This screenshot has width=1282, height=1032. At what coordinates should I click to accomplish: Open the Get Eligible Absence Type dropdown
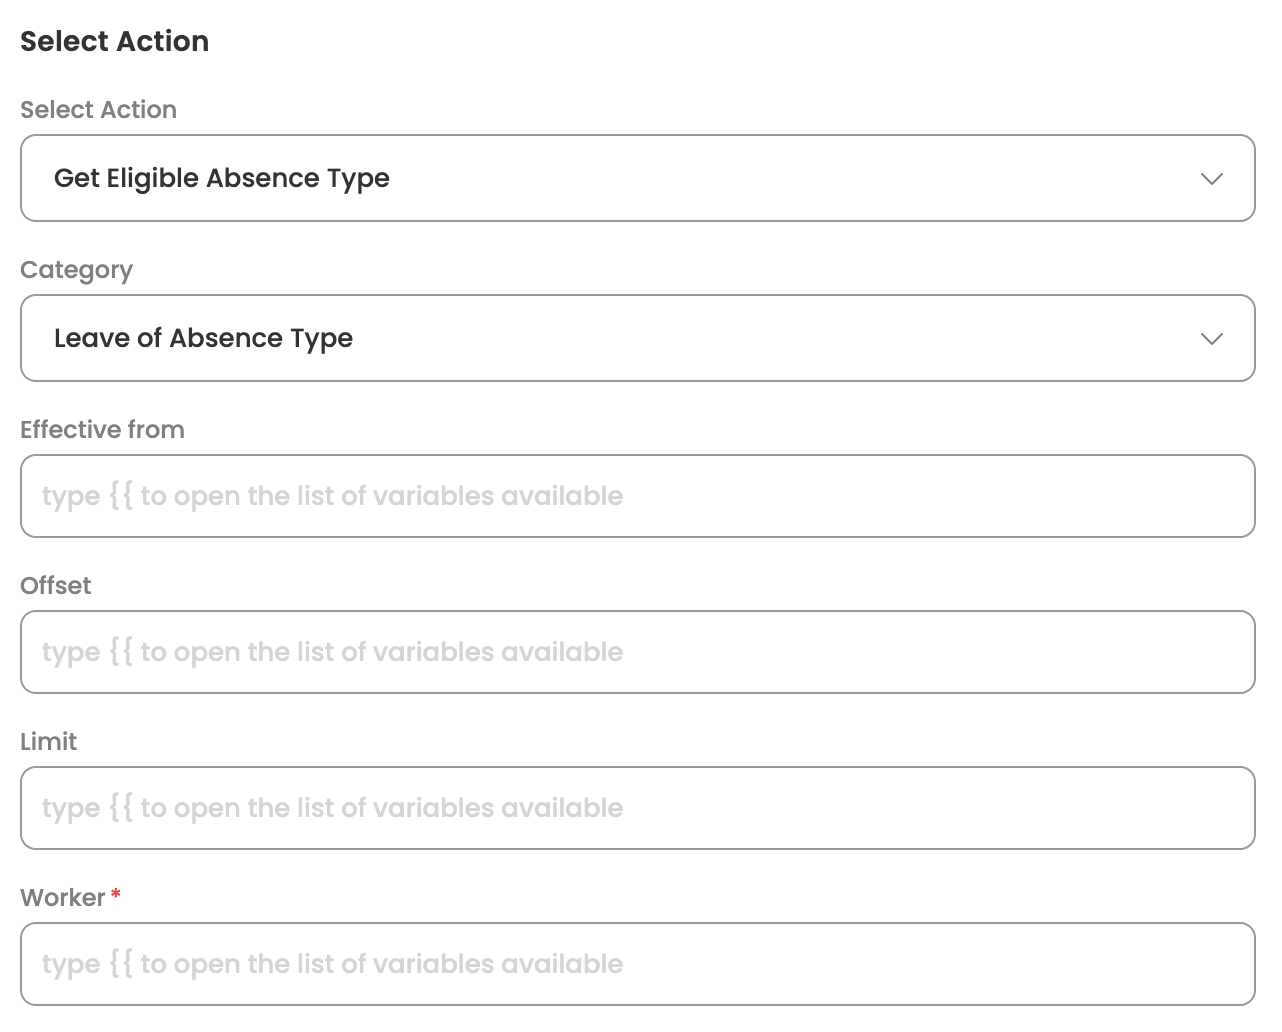[x=637, y=178]
